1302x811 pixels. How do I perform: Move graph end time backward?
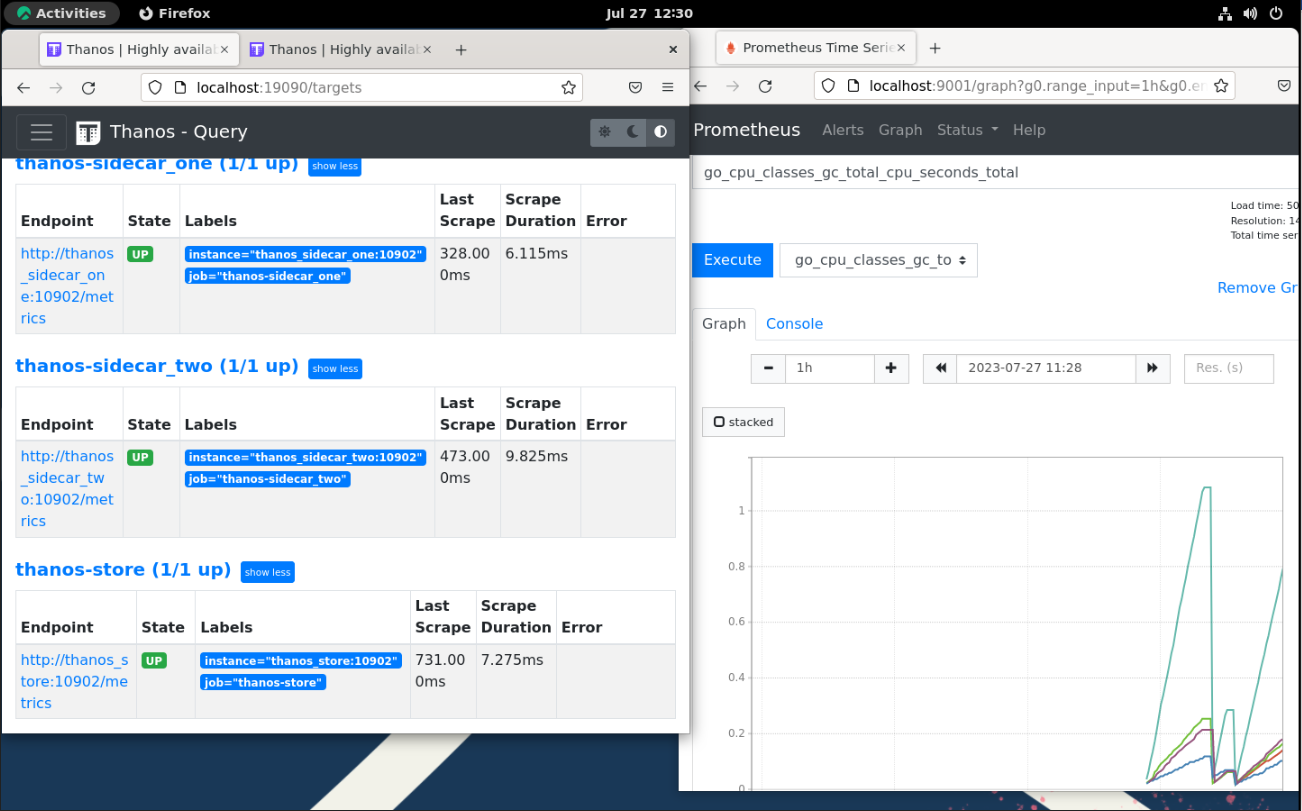pyautogui.click(x=940, y=368)
